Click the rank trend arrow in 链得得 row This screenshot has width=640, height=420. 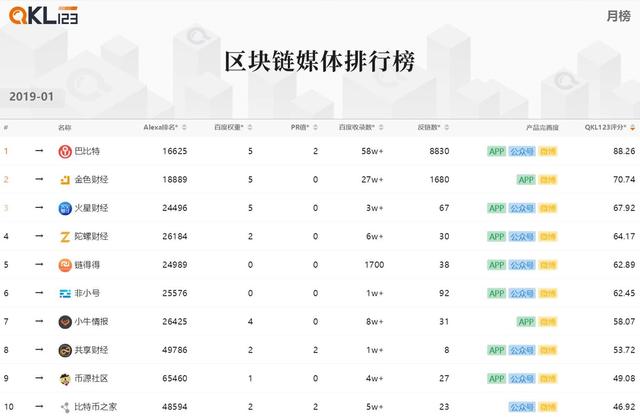pos(39,264)
